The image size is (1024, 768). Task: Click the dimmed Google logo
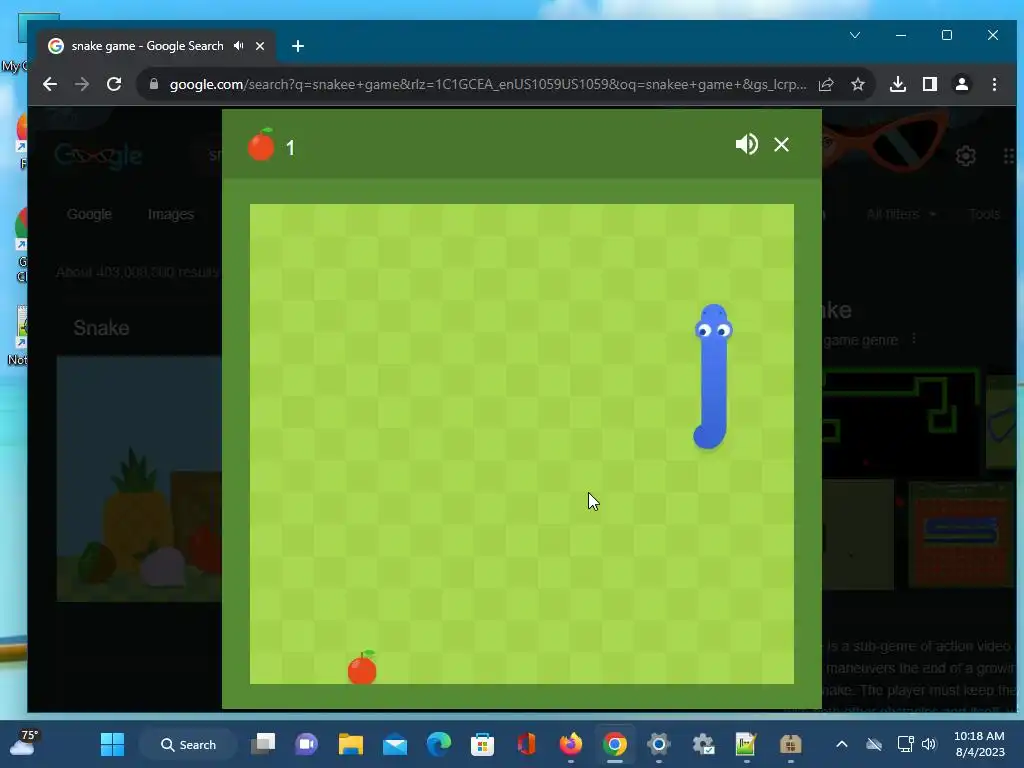click(98, 156)
